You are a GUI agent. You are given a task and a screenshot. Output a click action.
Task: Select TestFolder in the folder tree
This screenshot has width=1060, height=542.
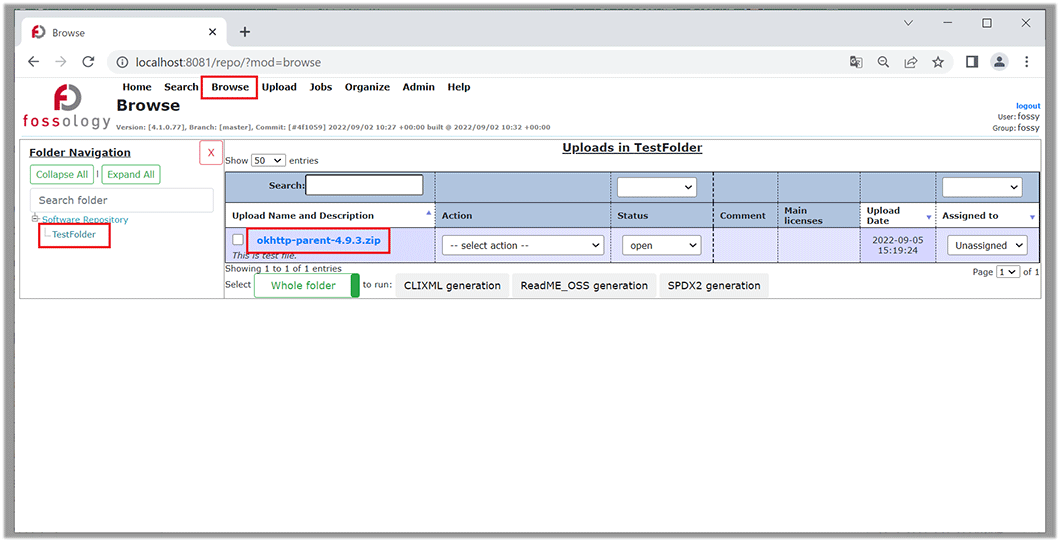(x=74, y=235)
